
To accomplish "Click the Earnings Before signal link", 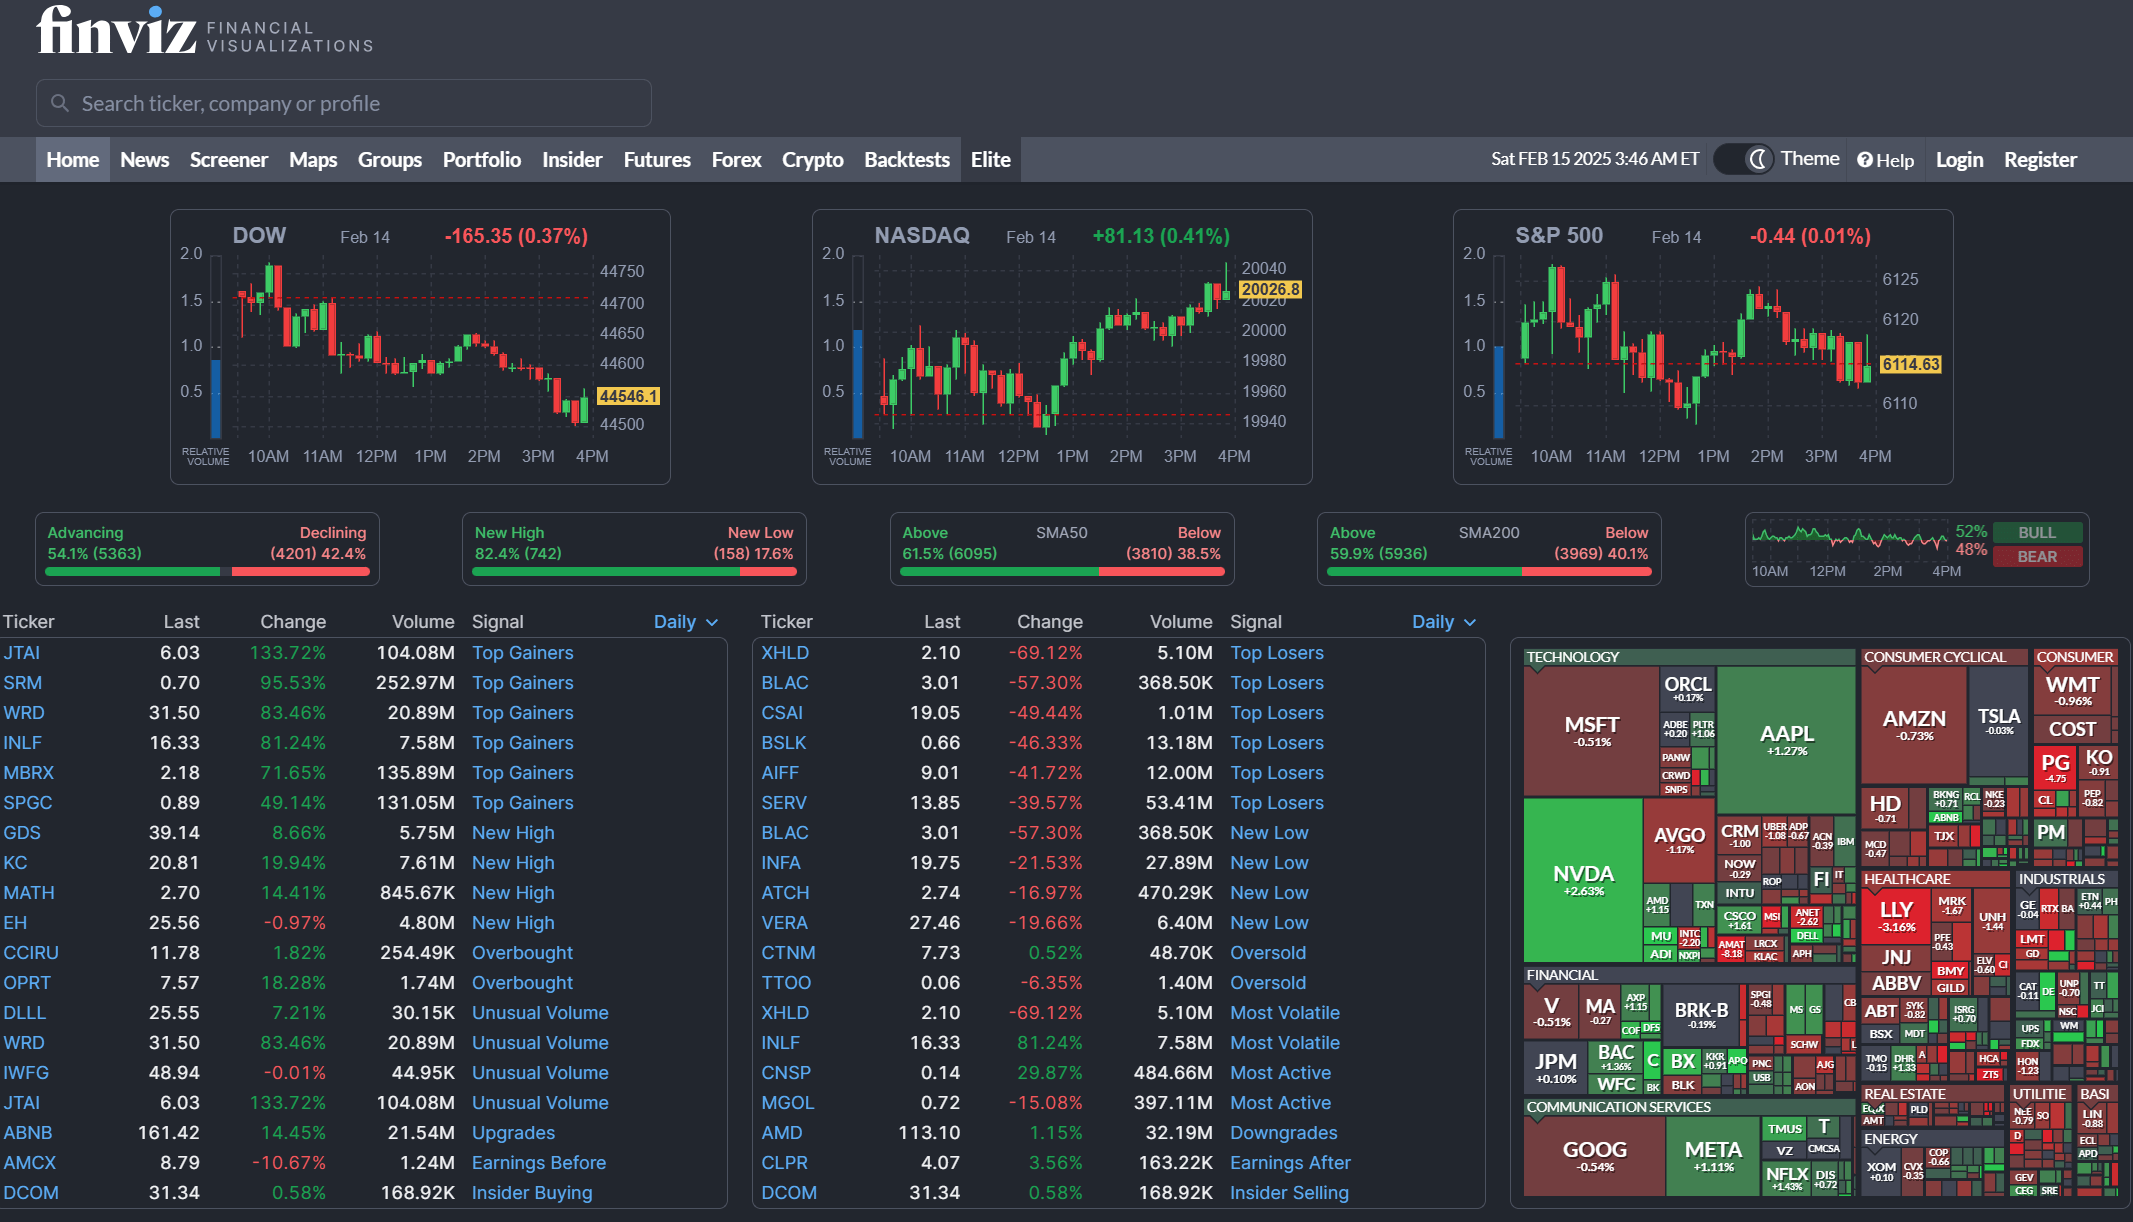I will (539, 1163).
